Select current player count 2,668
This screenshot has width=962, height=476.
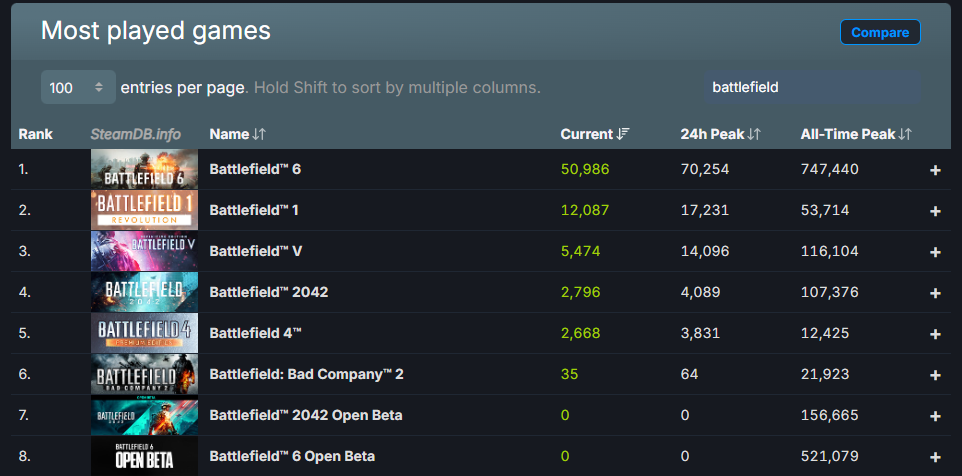pyautogui.click(x=580, y=333)
